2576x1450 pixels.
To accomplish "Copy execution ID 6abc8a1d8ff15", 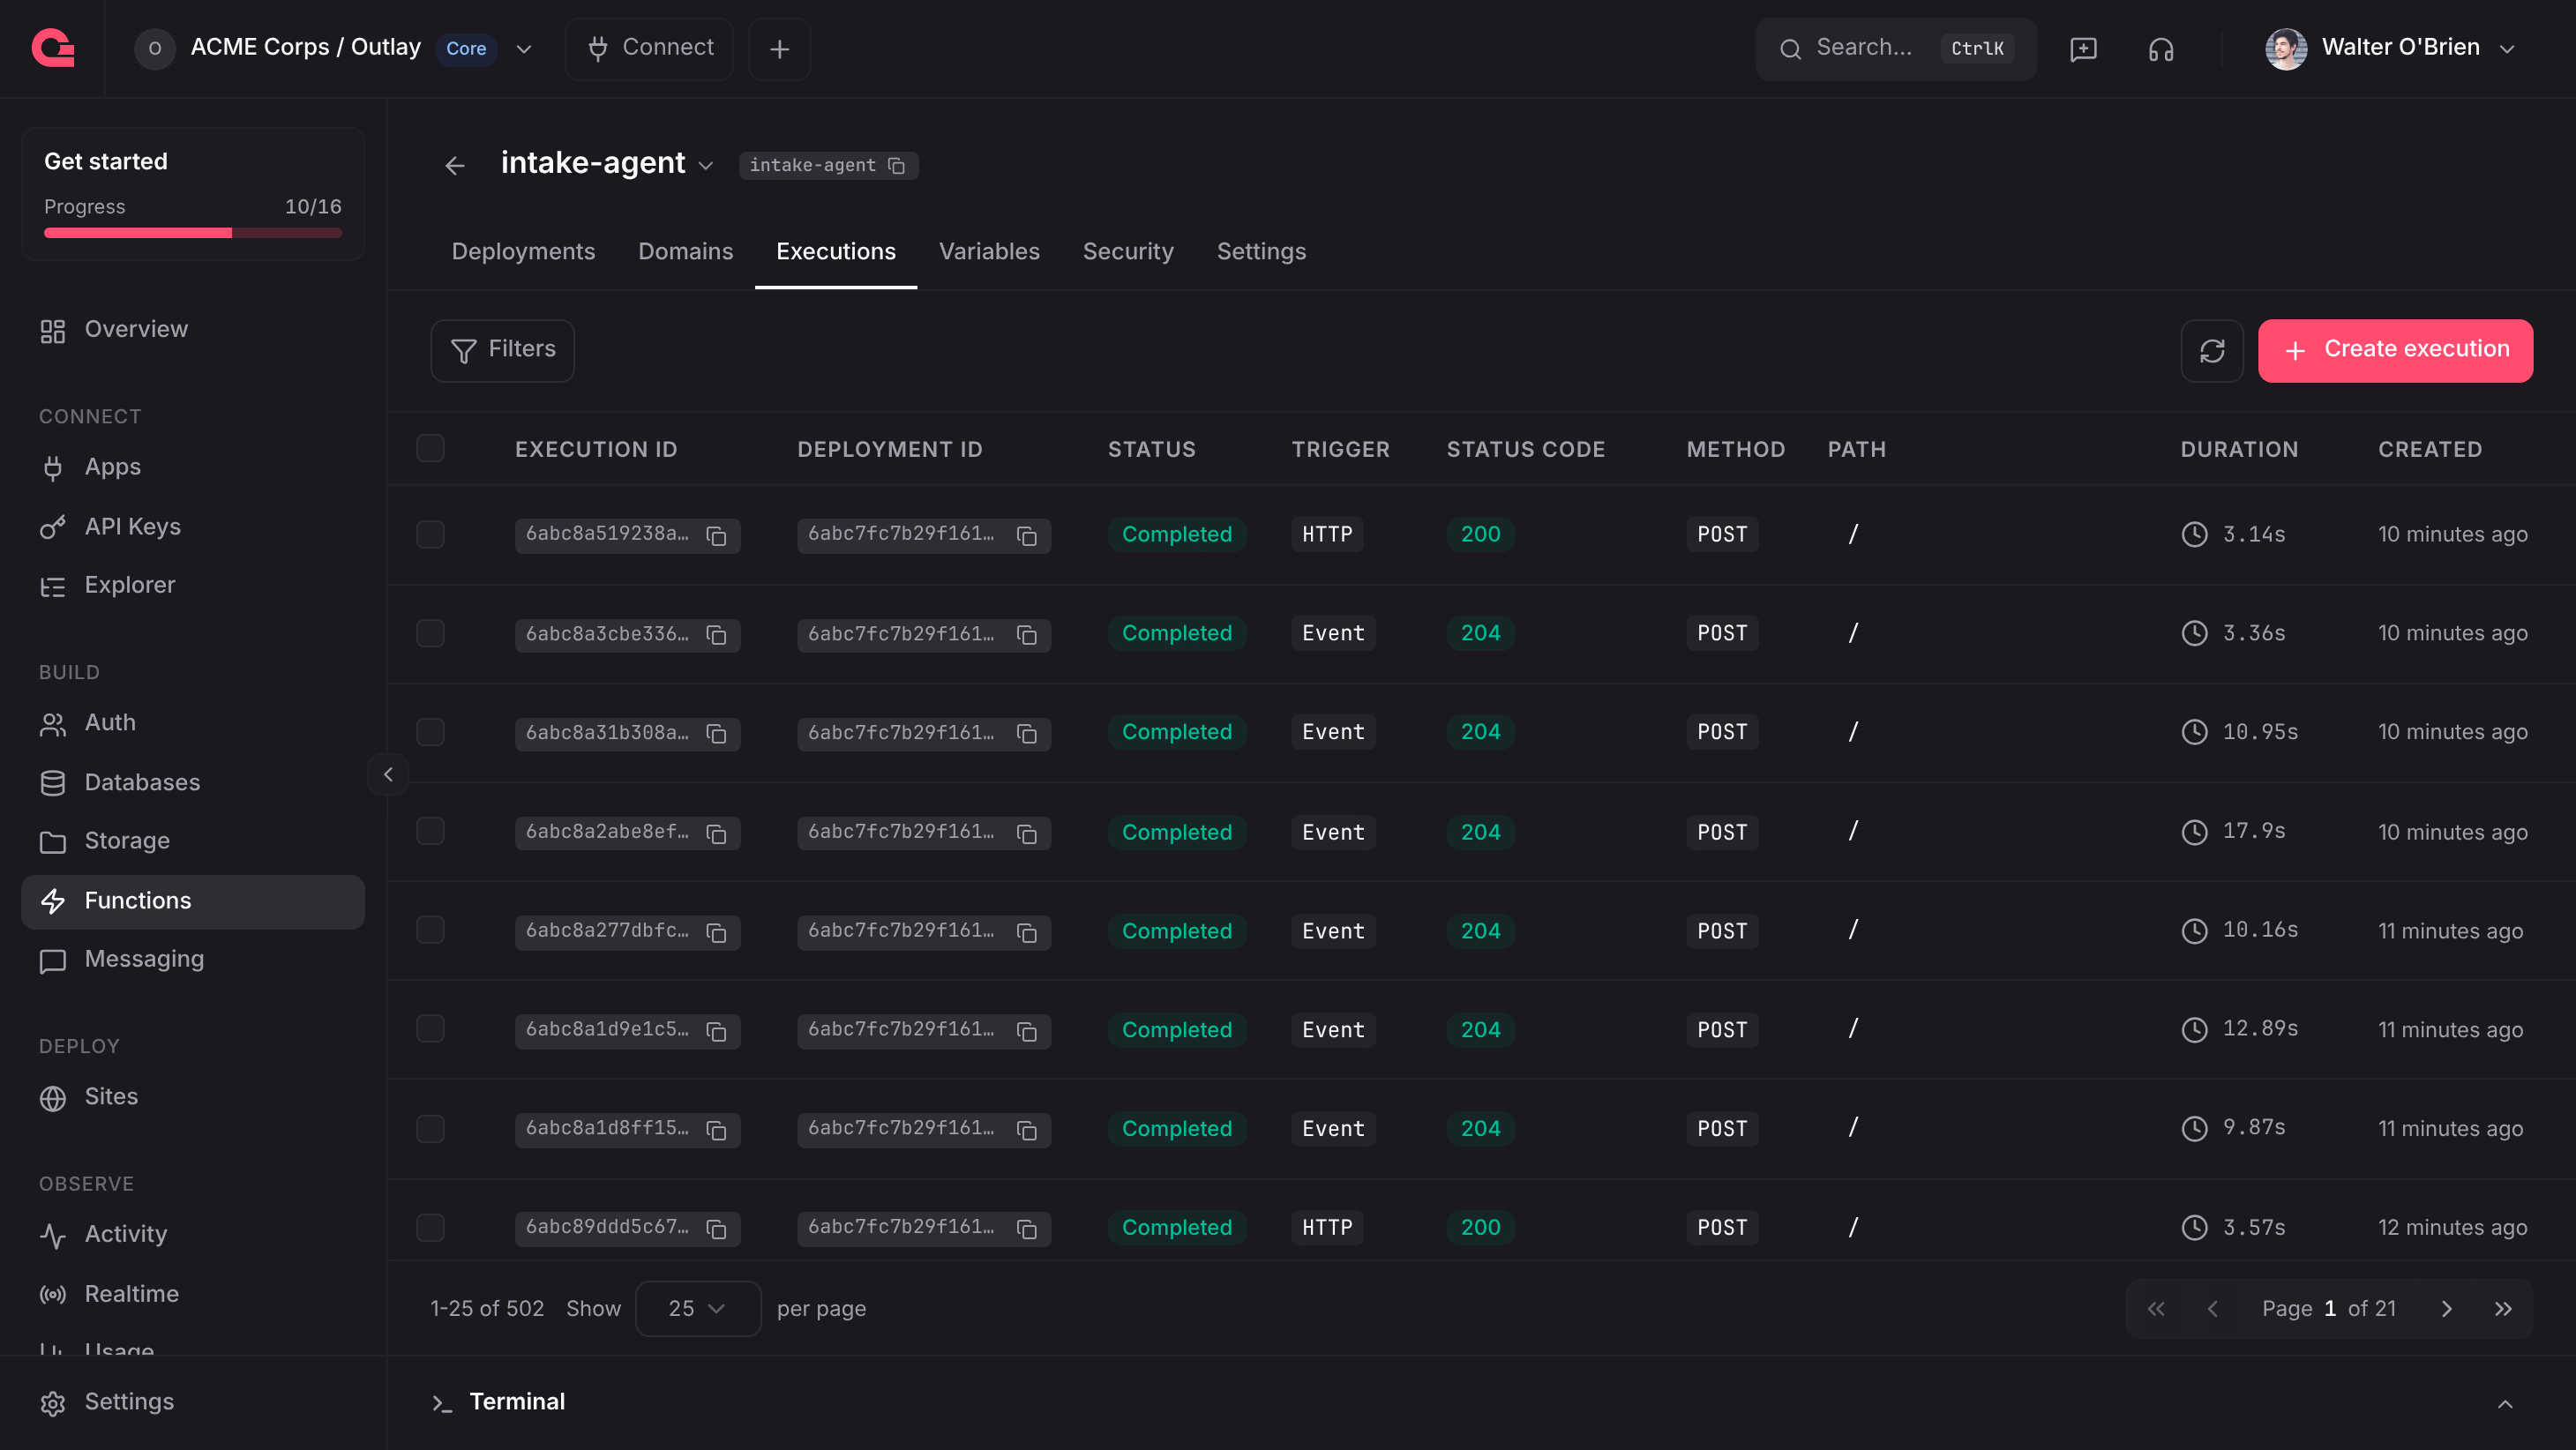I will (x=716, y=1130).
